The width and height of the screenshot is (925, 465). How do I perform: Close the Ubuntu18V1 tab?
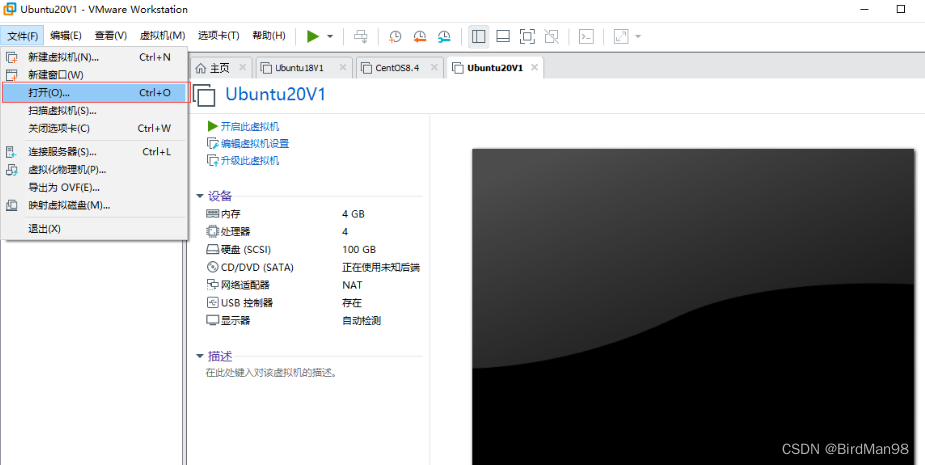tap(342, 68)
